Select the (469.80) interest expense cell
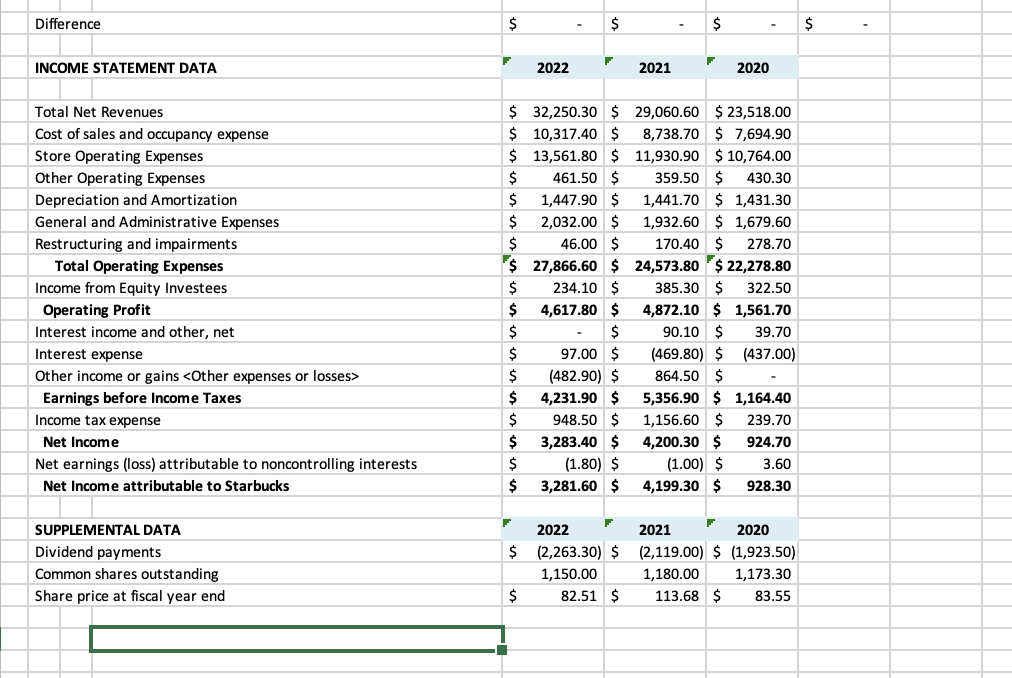The image size is (1012, 678). coord(655,353)
